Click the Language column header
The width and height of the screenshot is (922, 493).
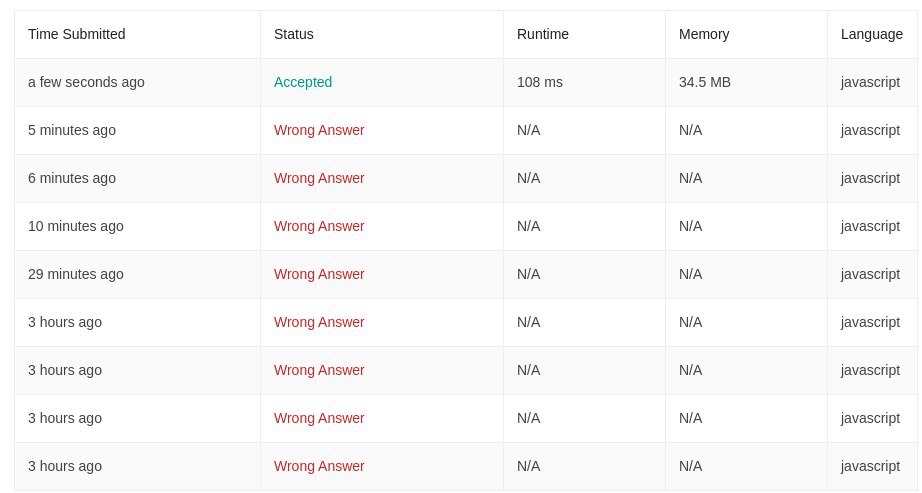point(871,34)
